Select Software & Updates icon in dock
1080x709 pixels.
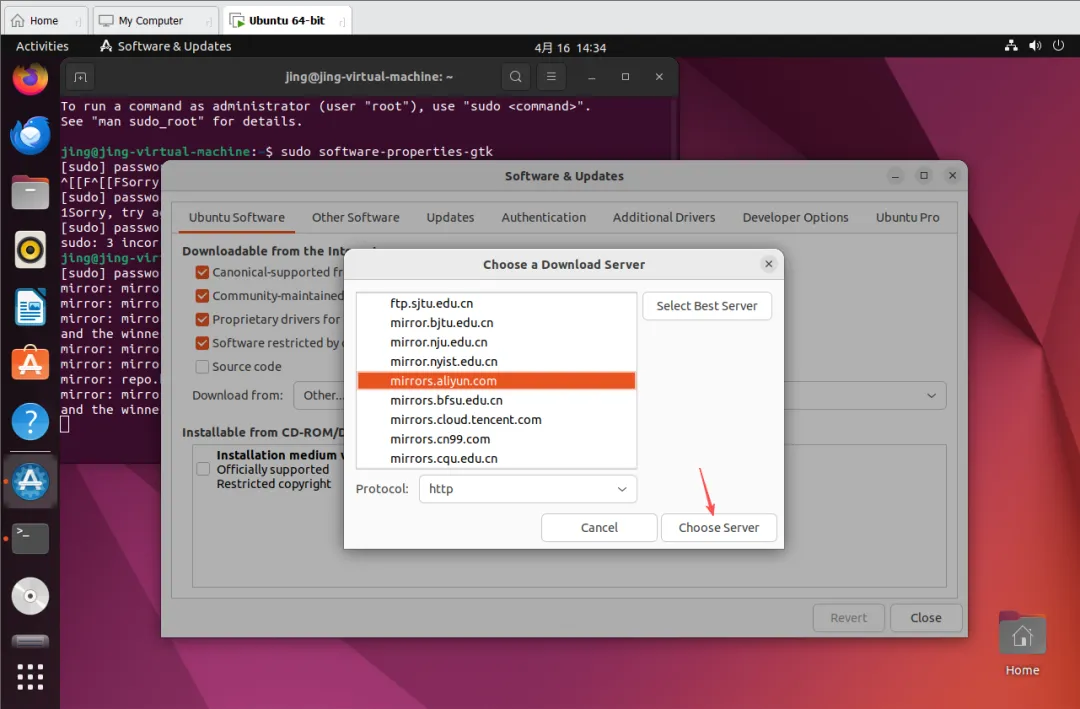[30, 481]
